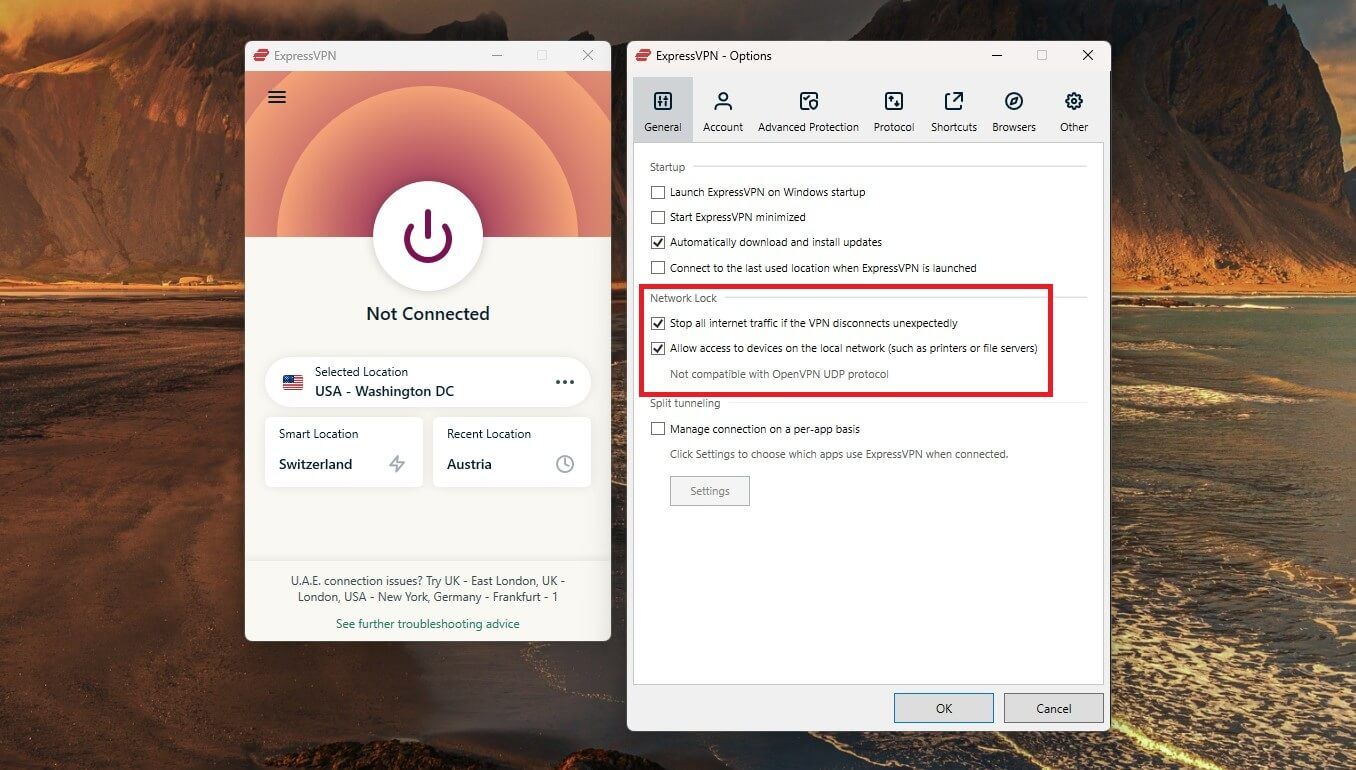Uncheck Automatically download and install updates
This screenshot has width=1356, height=770.
658,242
